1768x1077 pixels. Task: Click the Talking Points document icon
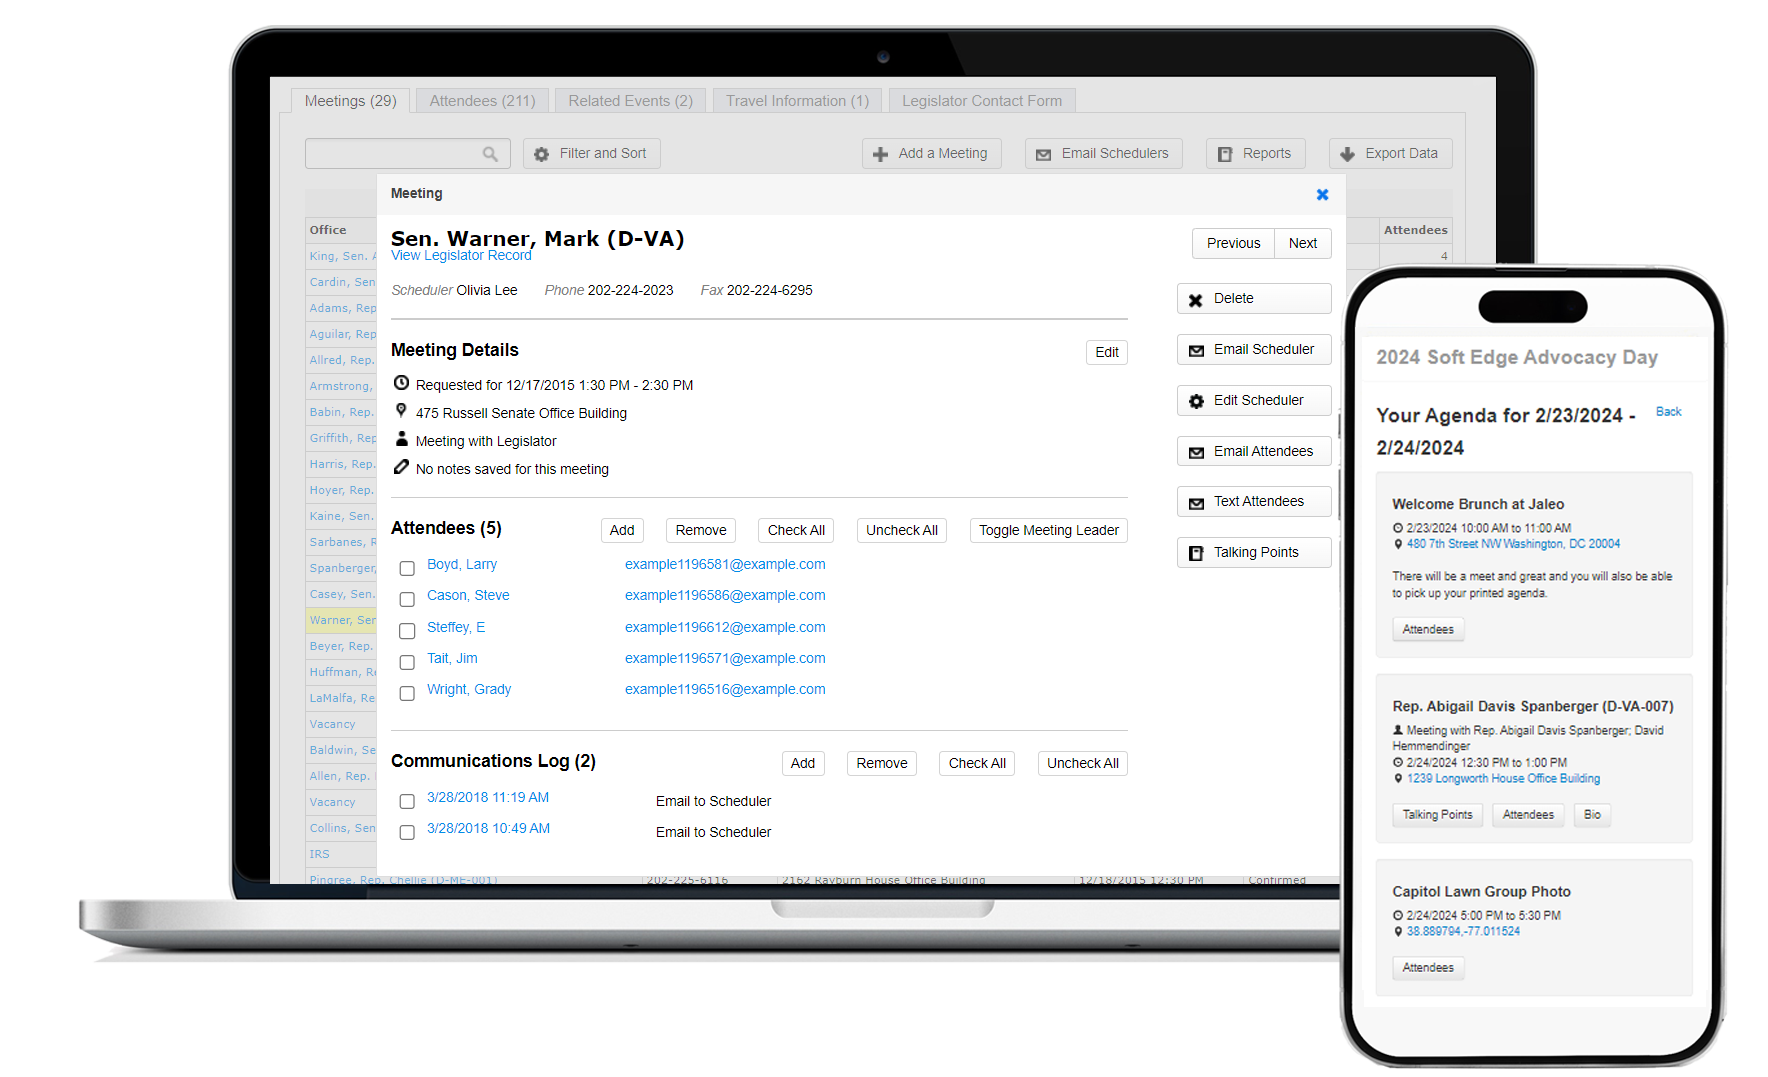pos(1196,553)
